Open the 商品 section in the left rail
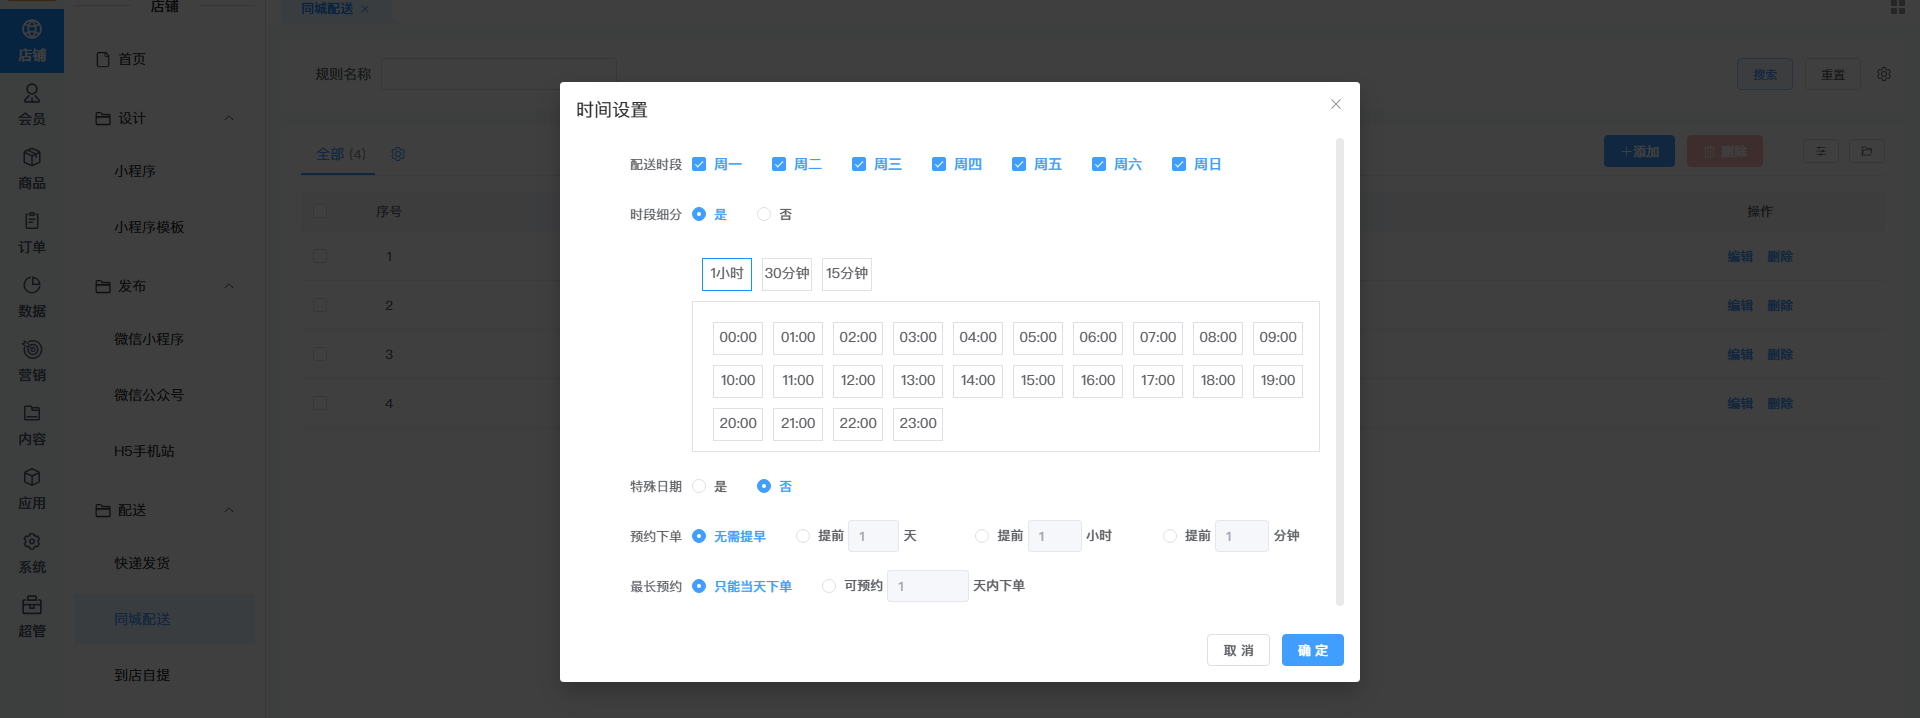1920x718 pixels. [32, 169]
